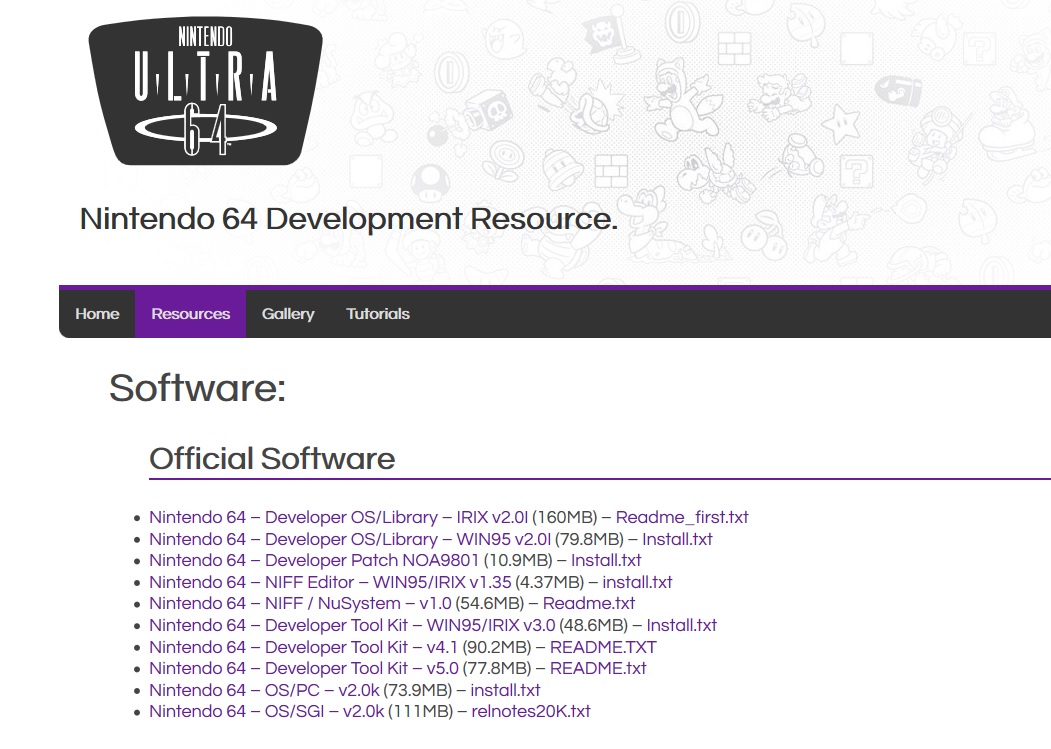
Task: Select the Resources menu tab
Action: [x=190, y=314]
